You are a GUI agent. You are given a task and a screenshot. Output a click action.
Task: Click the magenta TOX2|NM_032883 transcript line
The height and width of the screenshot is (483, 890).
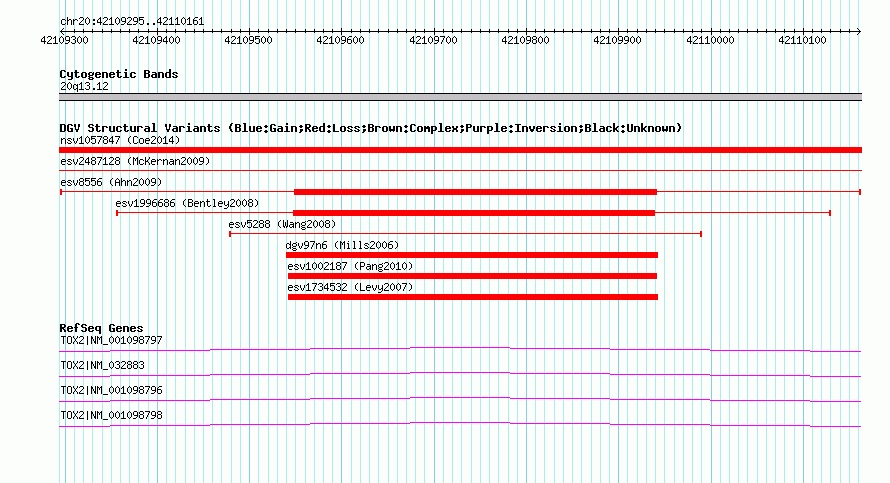[x=460, y=375]
